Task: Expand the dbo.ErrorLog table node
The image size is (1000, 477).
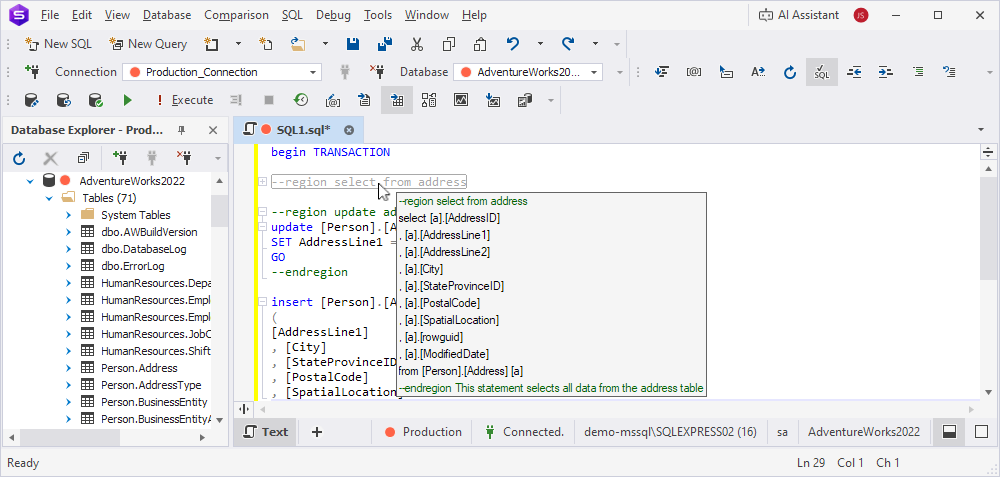Action: point(68,266)
